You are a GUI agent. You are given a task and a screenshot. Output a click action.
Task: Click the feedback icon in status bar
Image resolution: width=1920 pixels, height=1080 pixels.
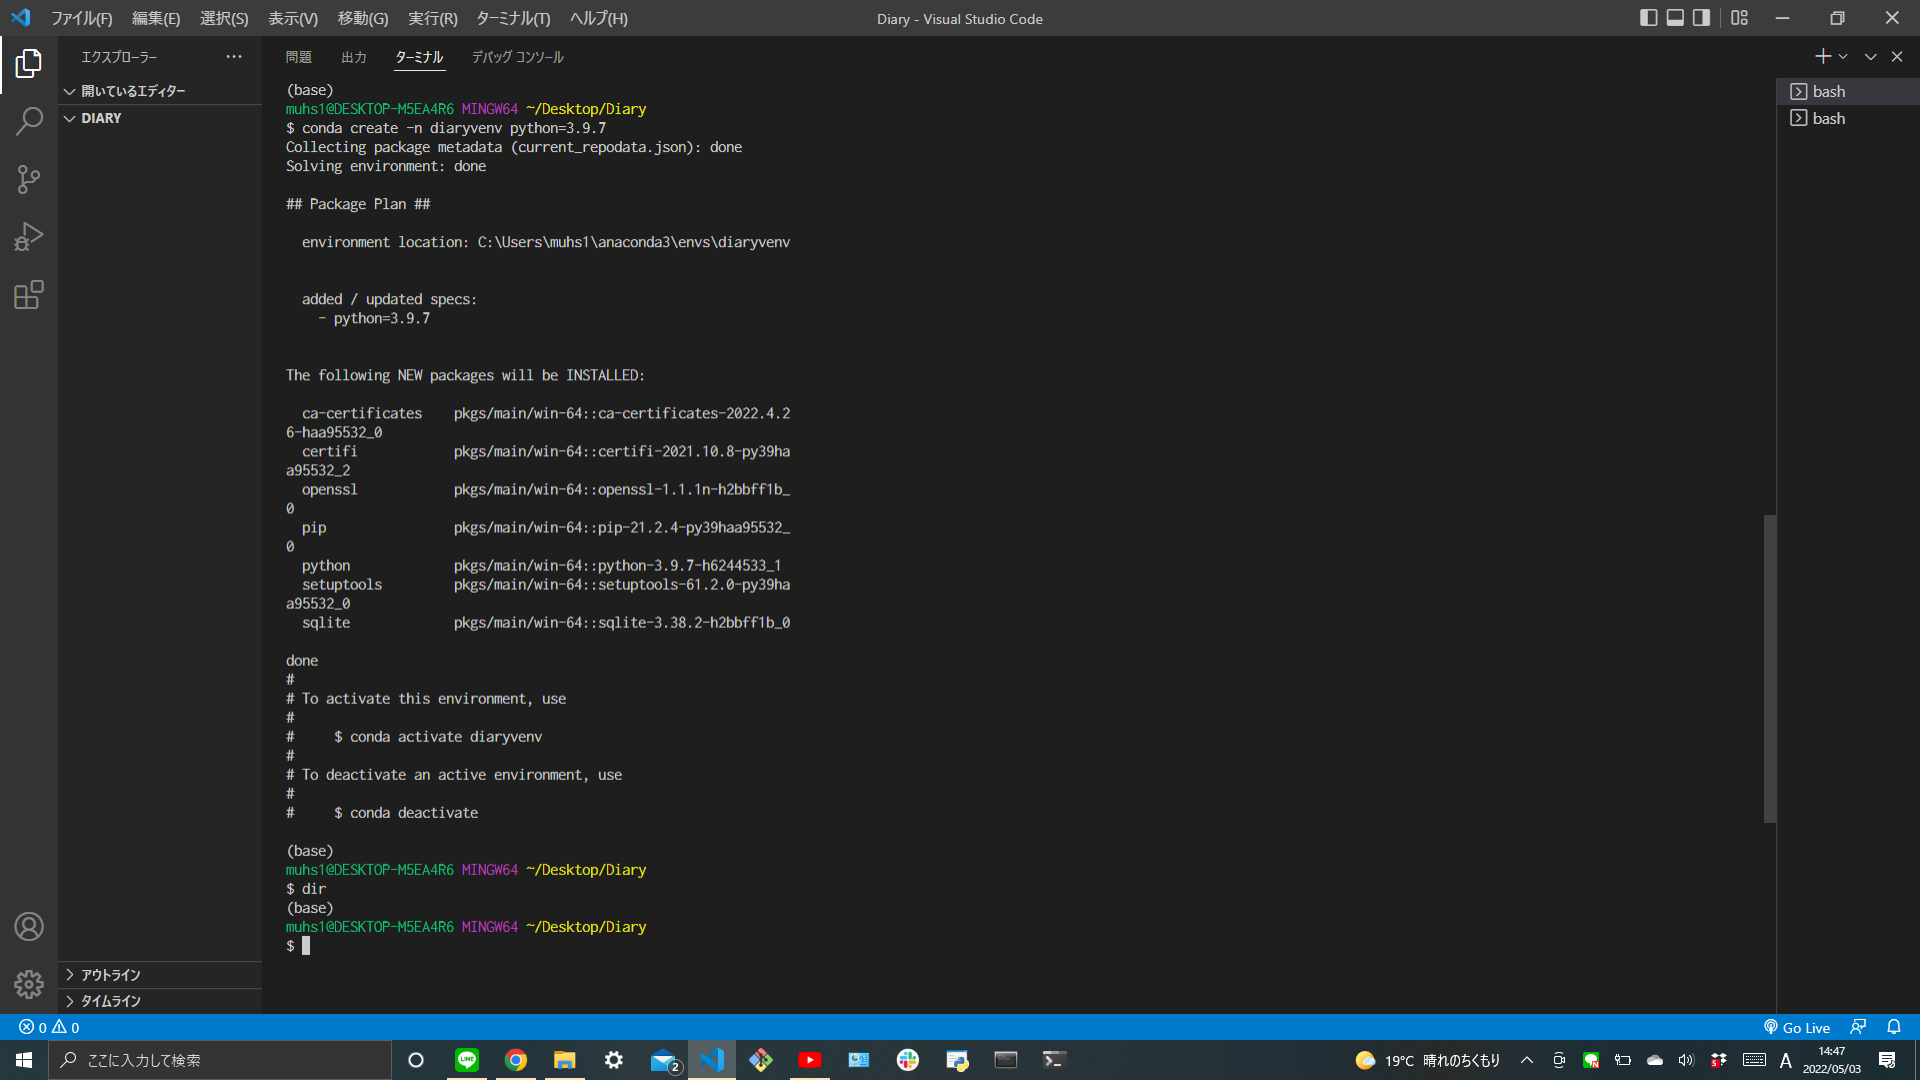[x=1858, y=1027]
